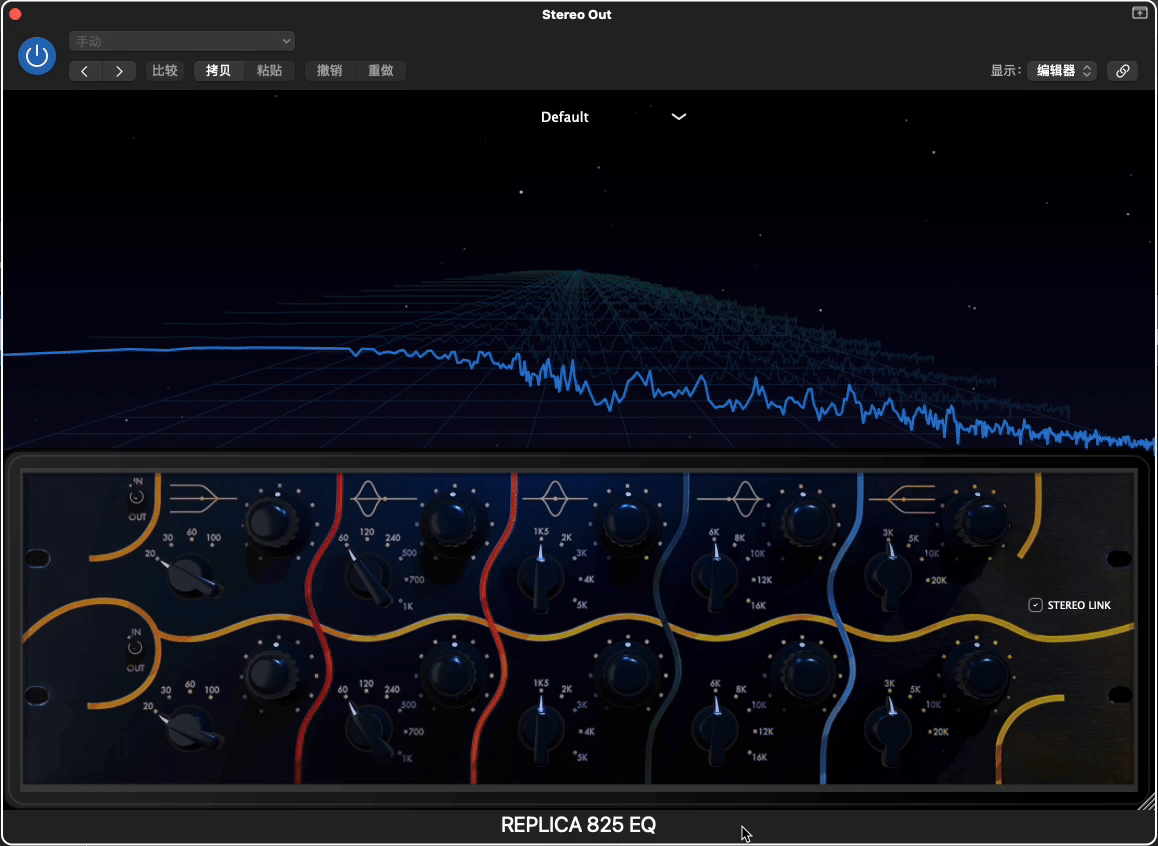Click the 重做 redo button
Viewport: 1158px width, 846px height.
(x=381, y=71)
